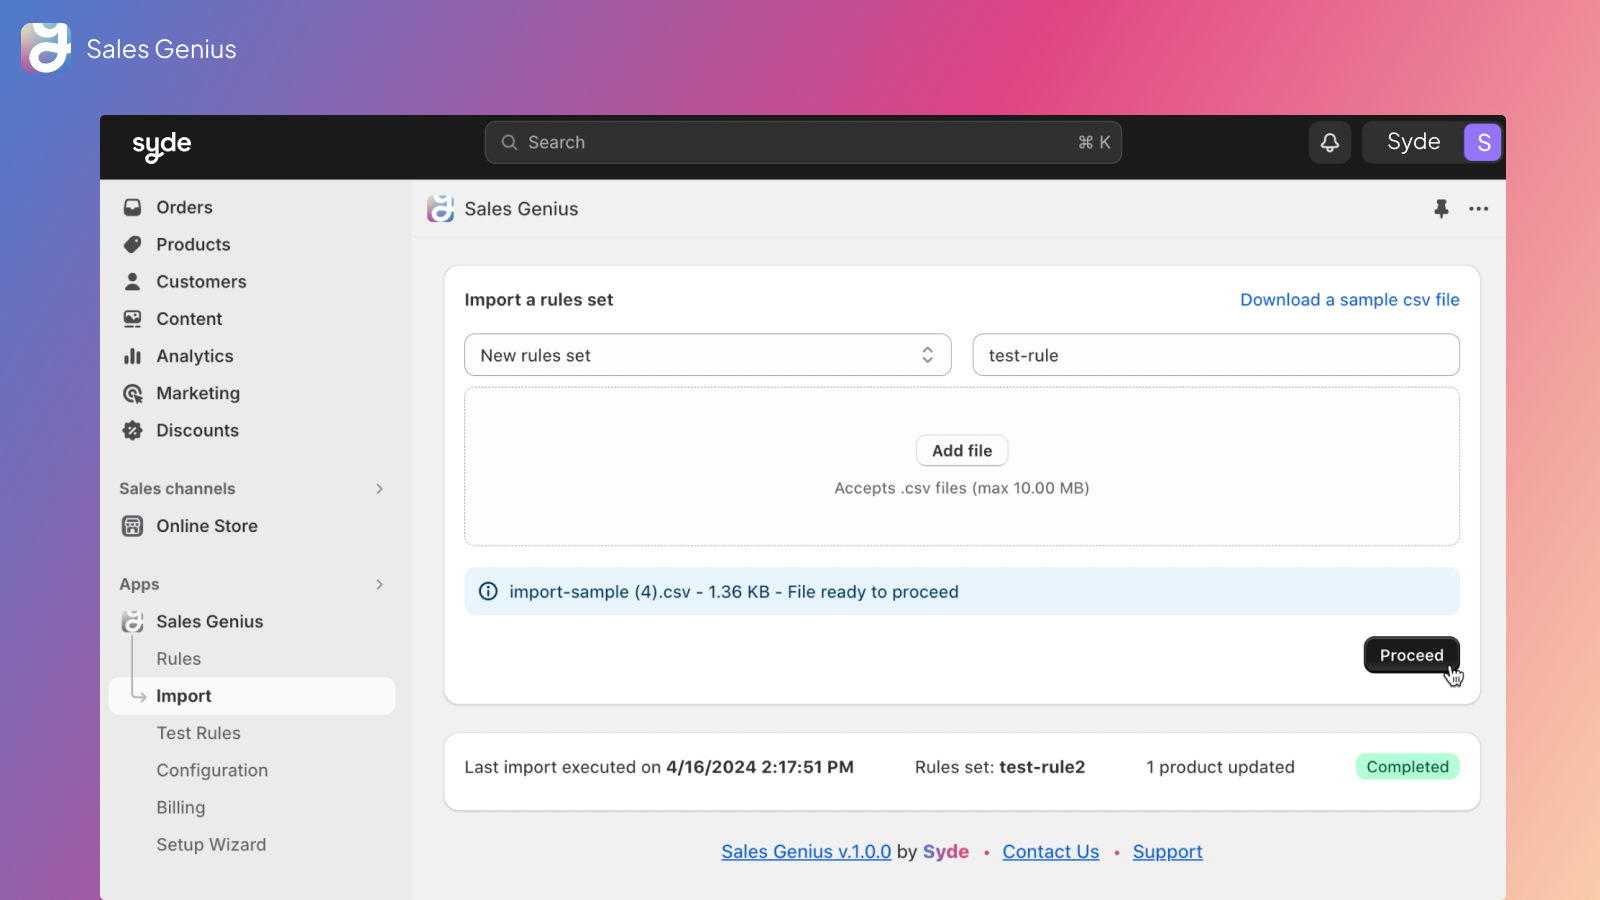Pin the Sales Genius app
This screenshot has width=1600, height=900.
(x=1441, y=209)
